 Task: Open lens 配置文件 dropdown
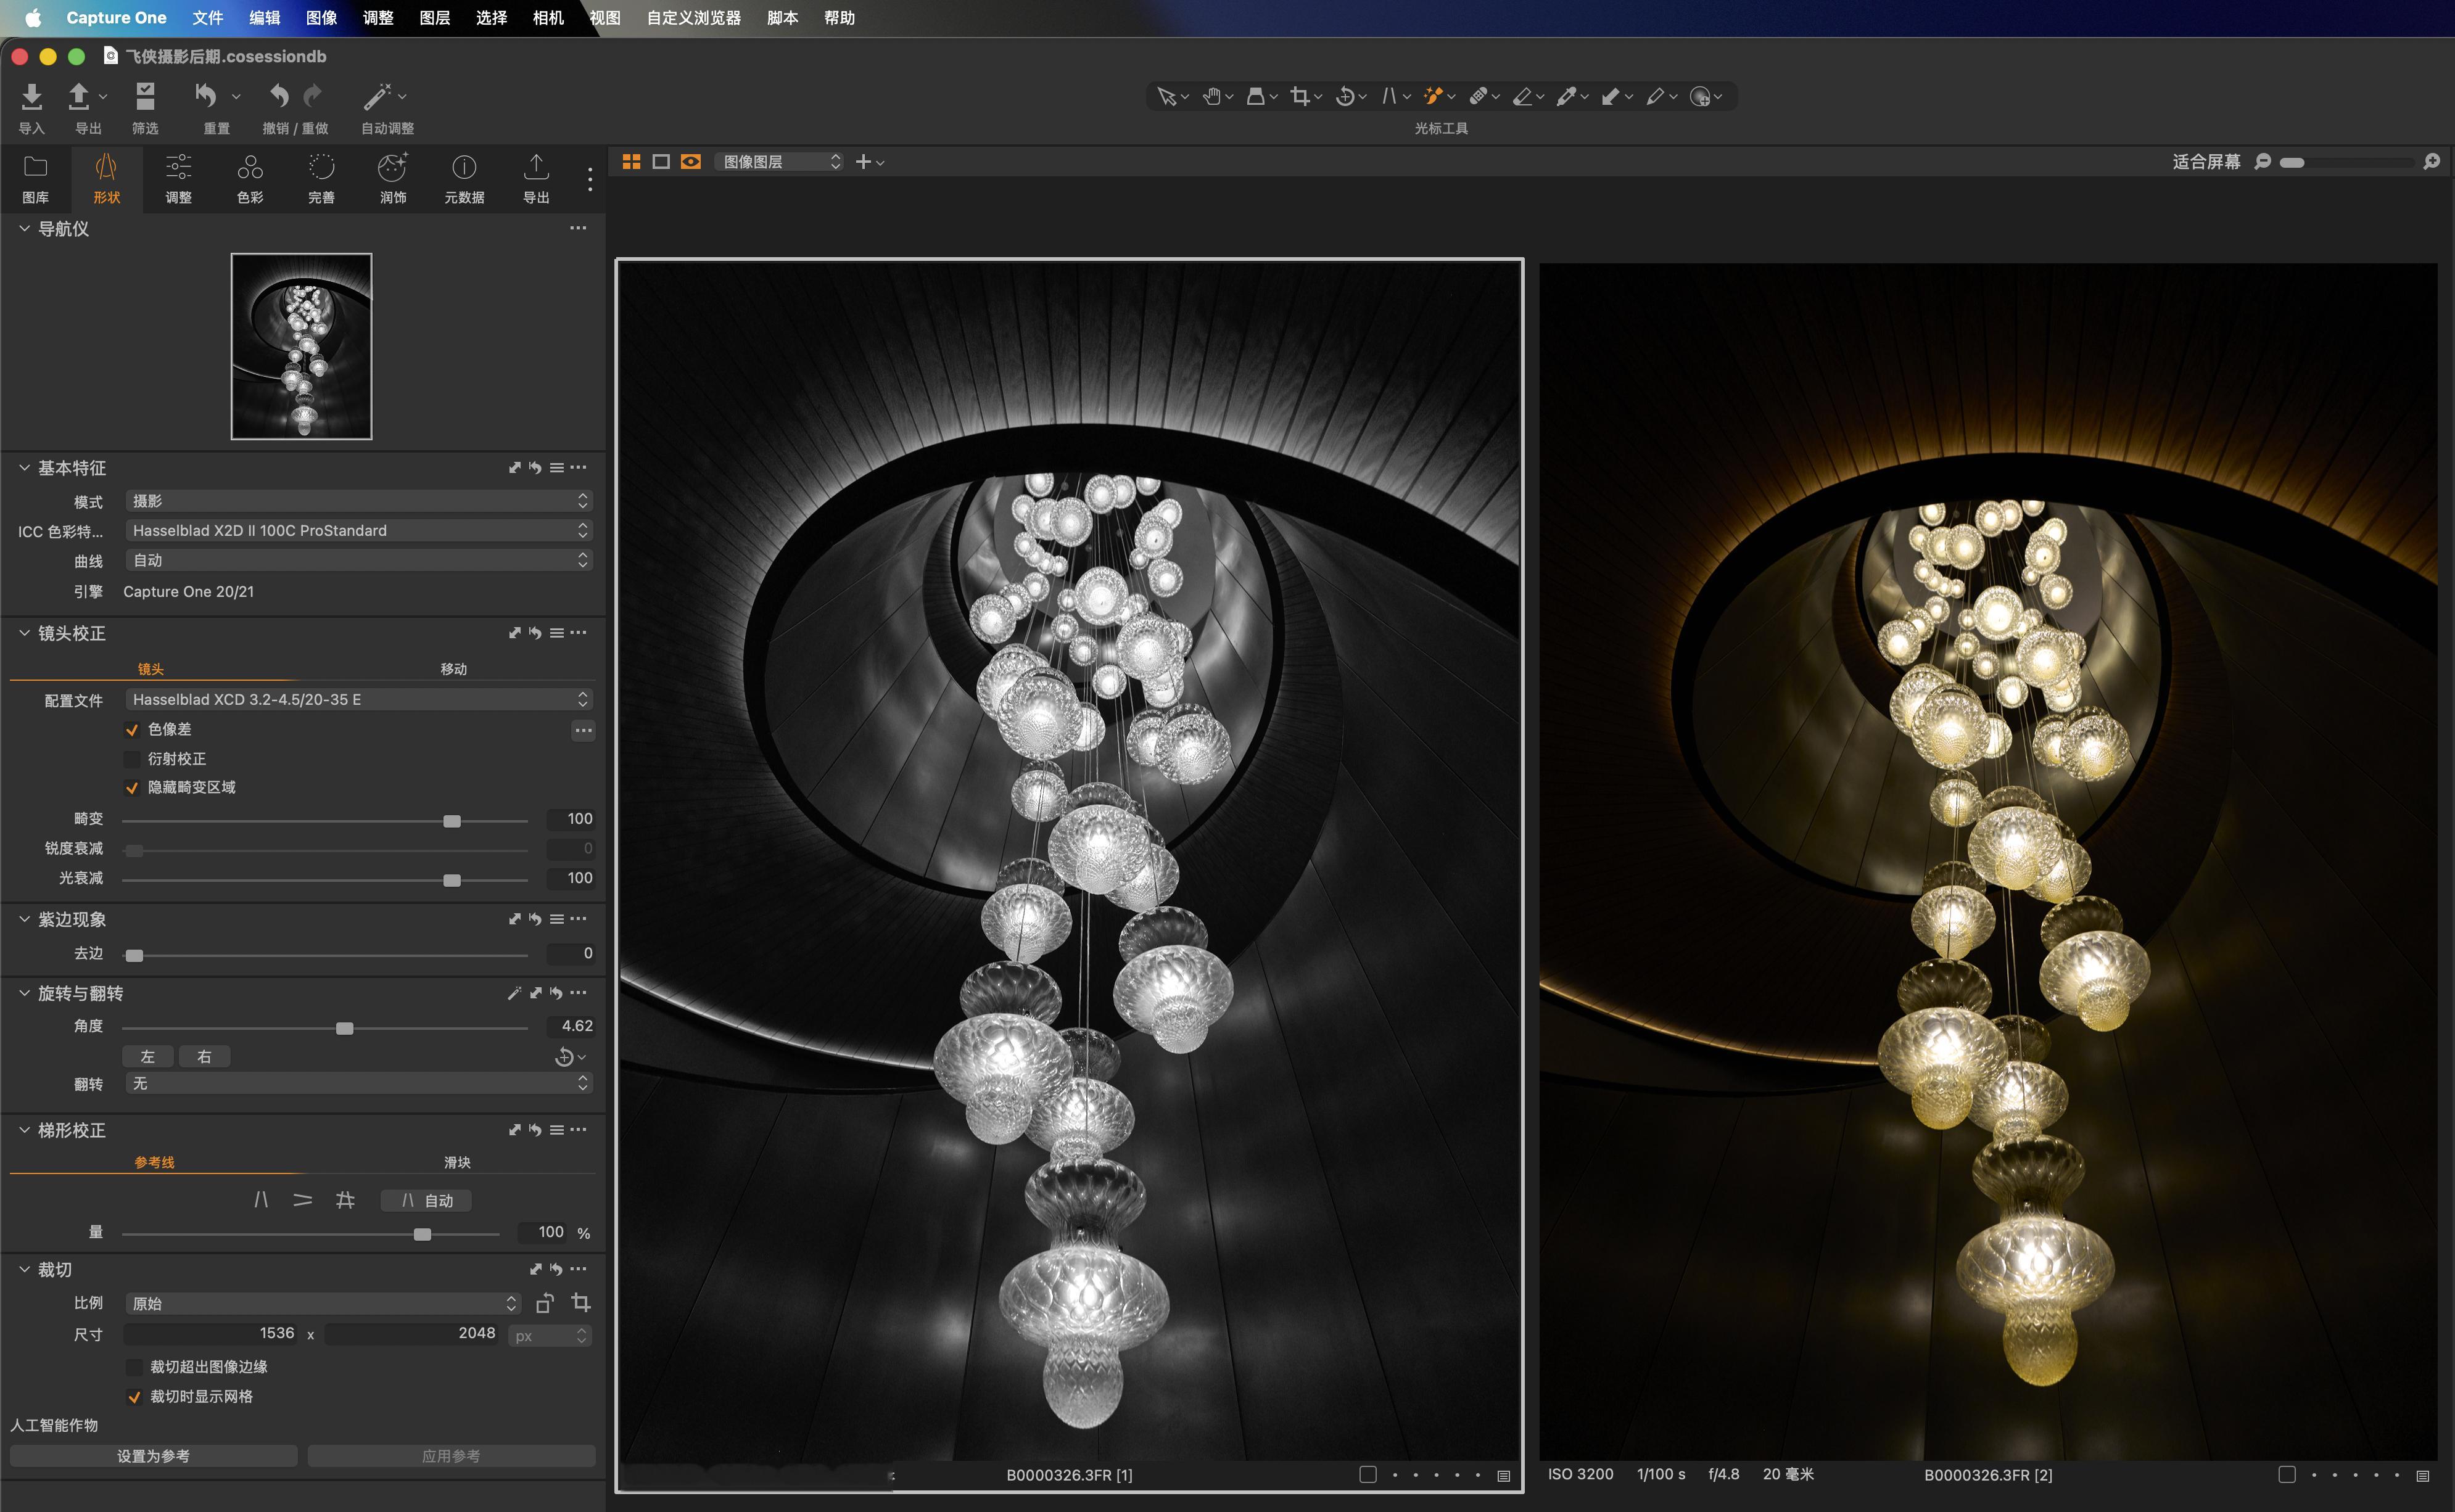click(x=359, y=699)
